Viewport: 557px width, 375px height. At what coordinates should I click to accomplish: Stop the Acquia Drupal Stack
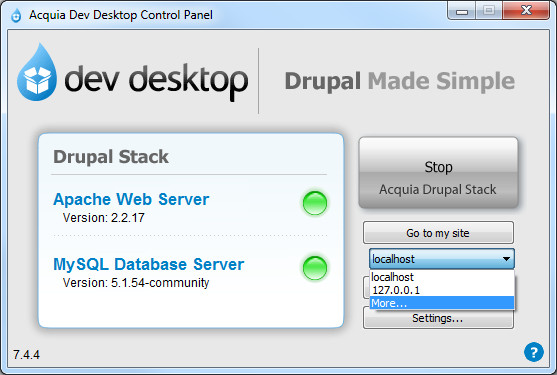coord(438,173)
